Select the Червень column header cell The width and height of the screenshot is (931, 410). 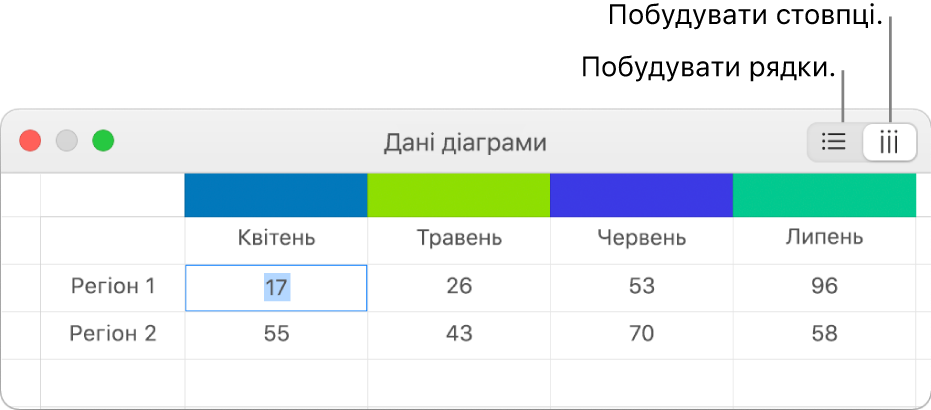click(642, 240)
